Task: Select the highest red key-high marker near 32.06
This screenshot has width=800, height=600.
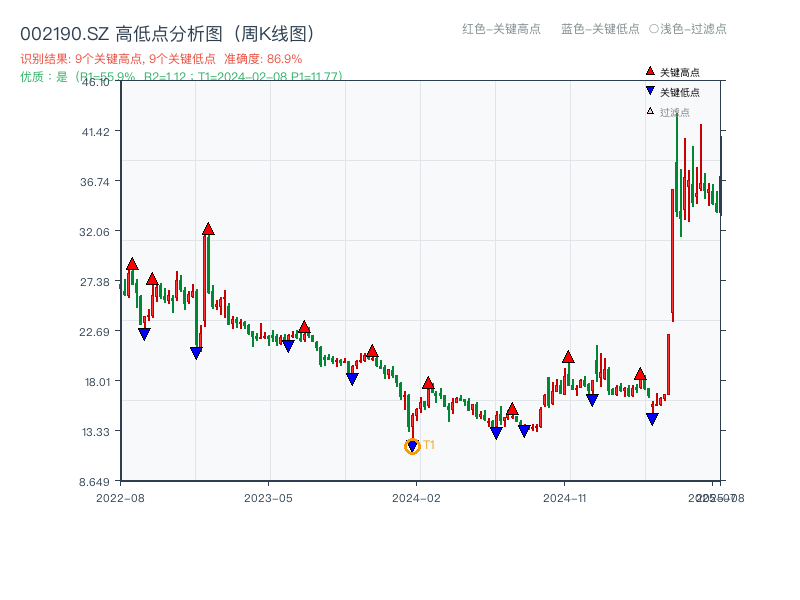Action: point(208,229)
